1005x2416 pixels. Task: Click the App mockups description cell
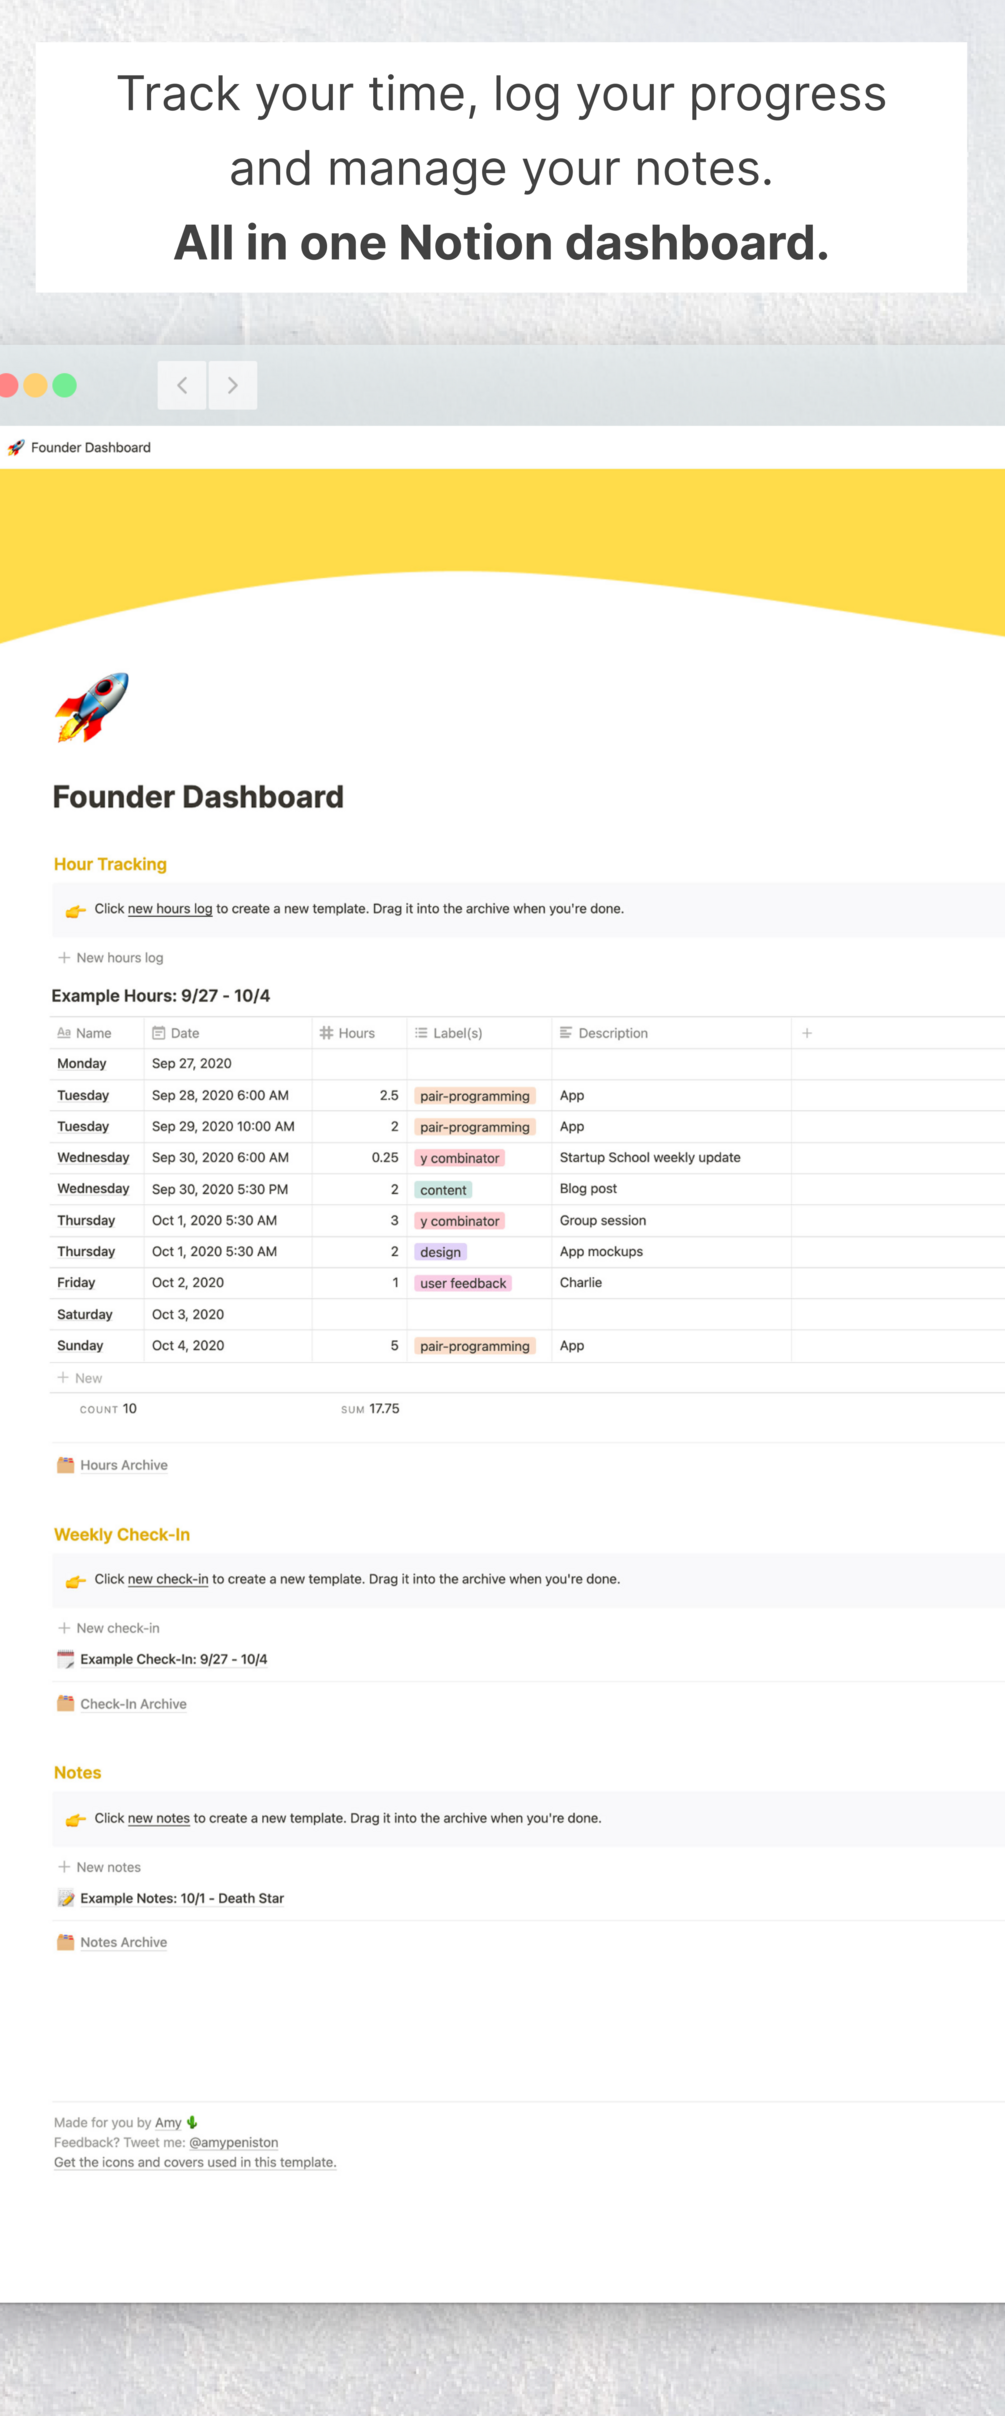672,1252
